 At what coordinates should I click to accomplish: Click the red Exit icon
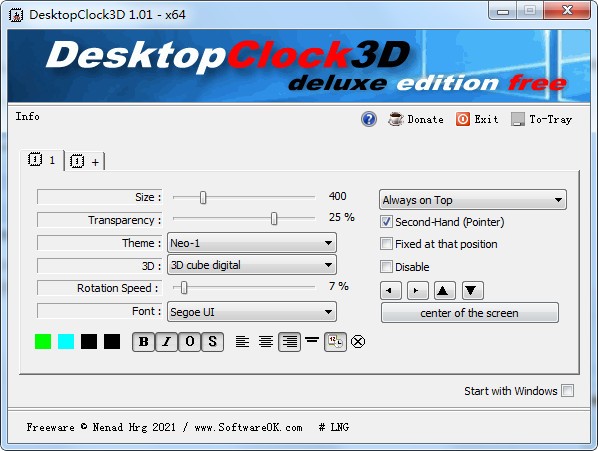point(463,119)
